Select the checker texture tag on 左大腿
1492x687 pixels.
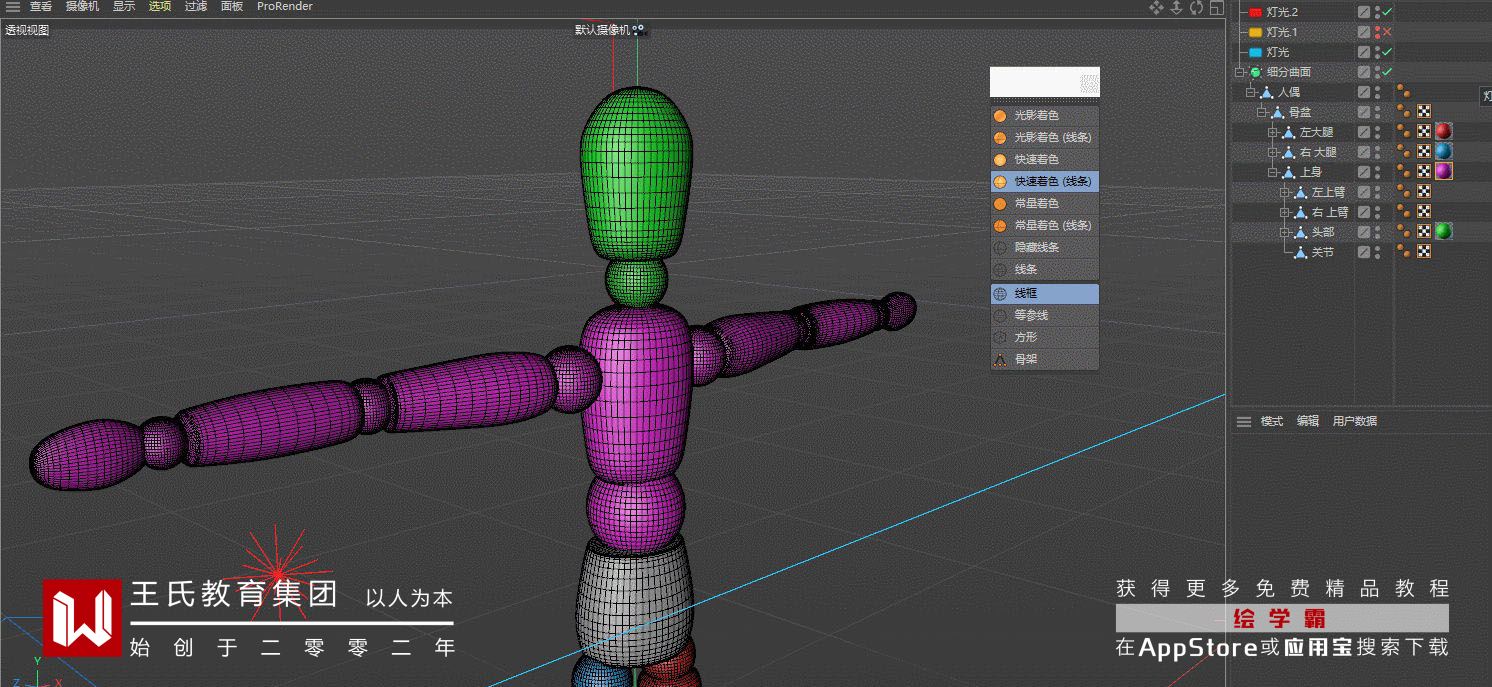1424,132
